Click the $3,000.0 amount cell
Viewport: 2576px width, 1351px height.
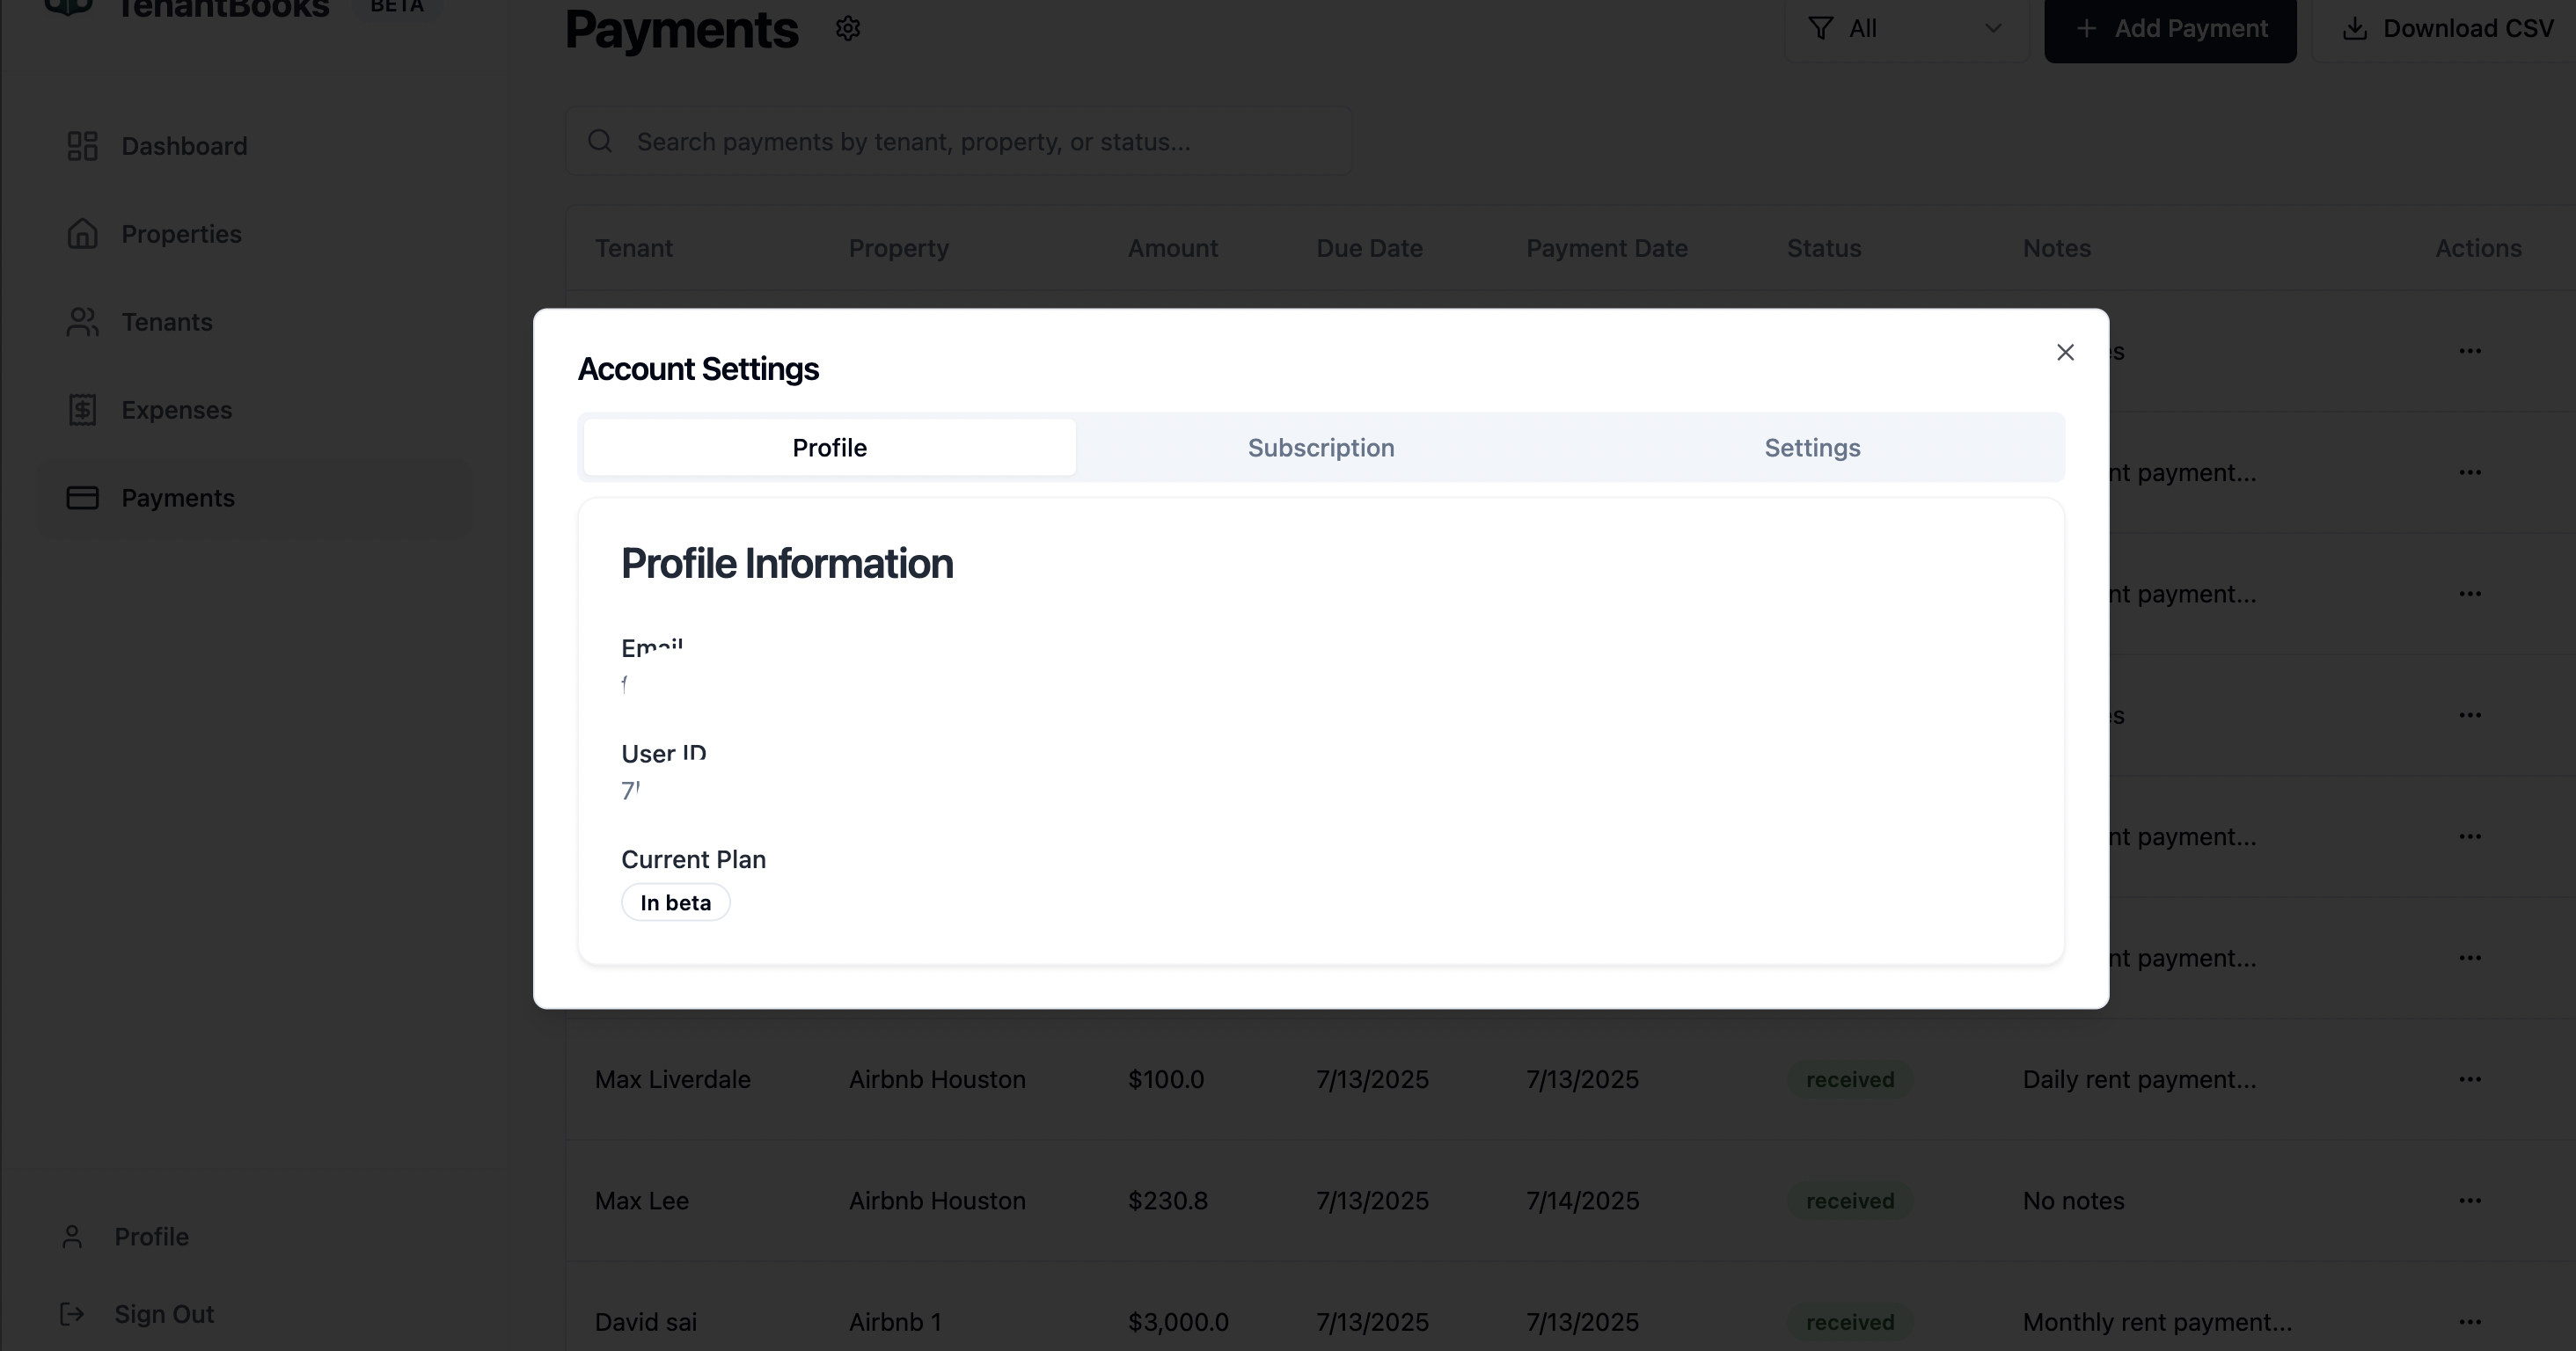(x=1178, y=1322)
